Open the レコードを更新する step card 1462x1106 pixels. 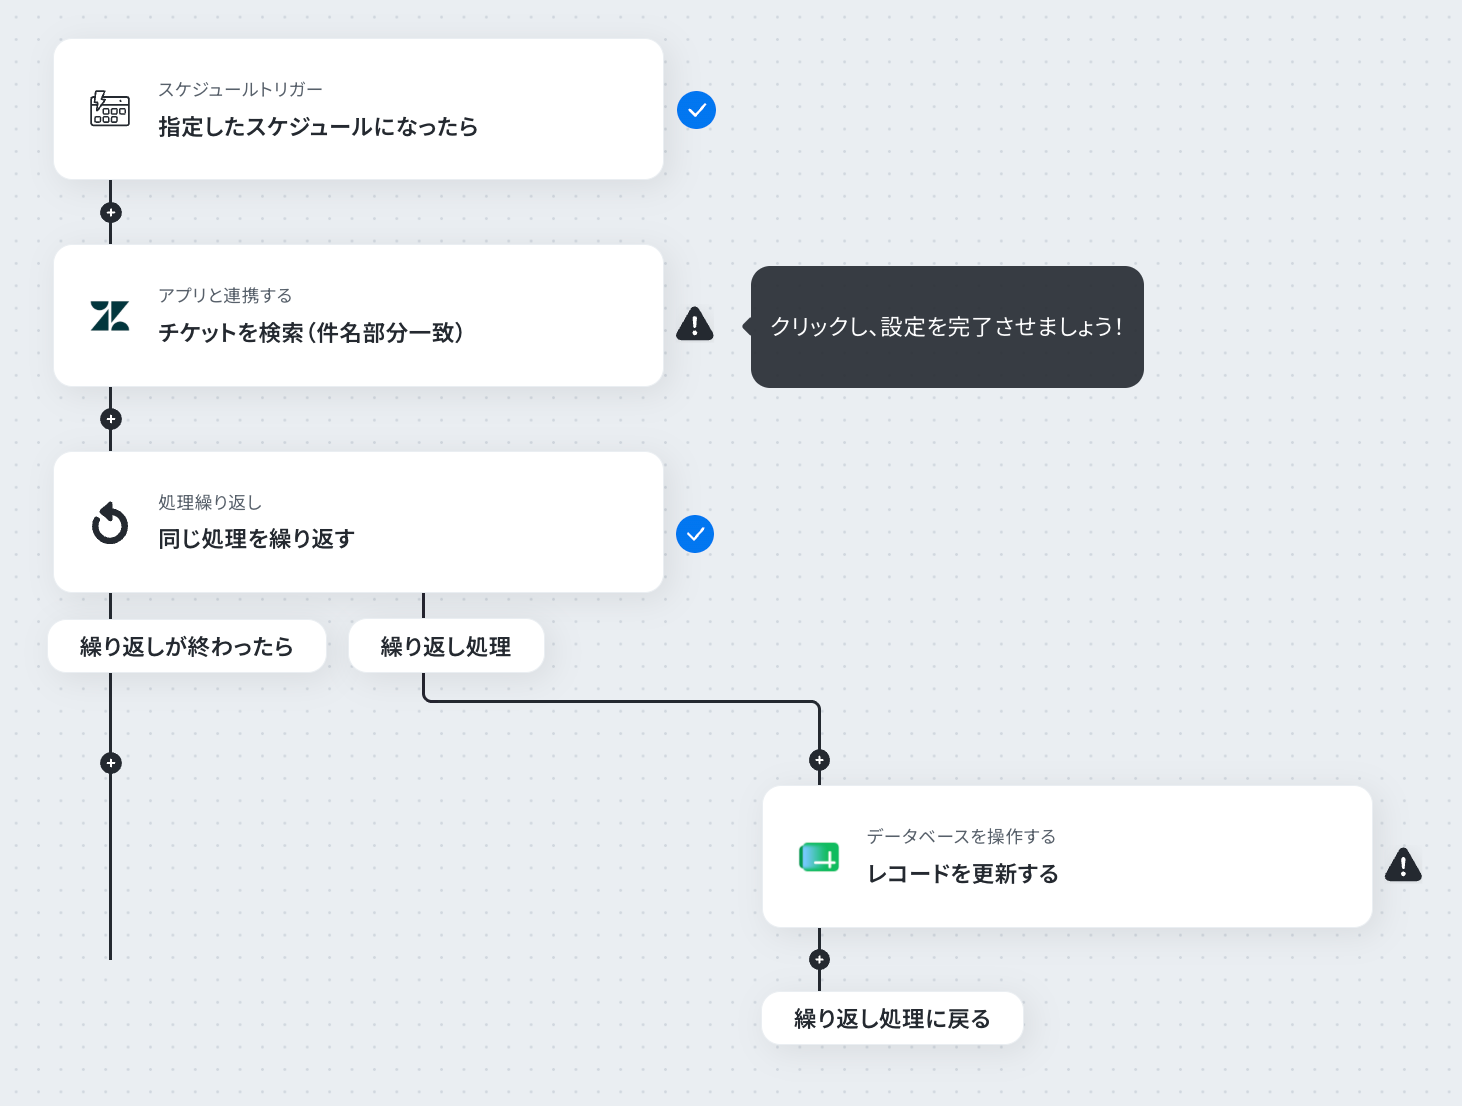[1067, 856]
